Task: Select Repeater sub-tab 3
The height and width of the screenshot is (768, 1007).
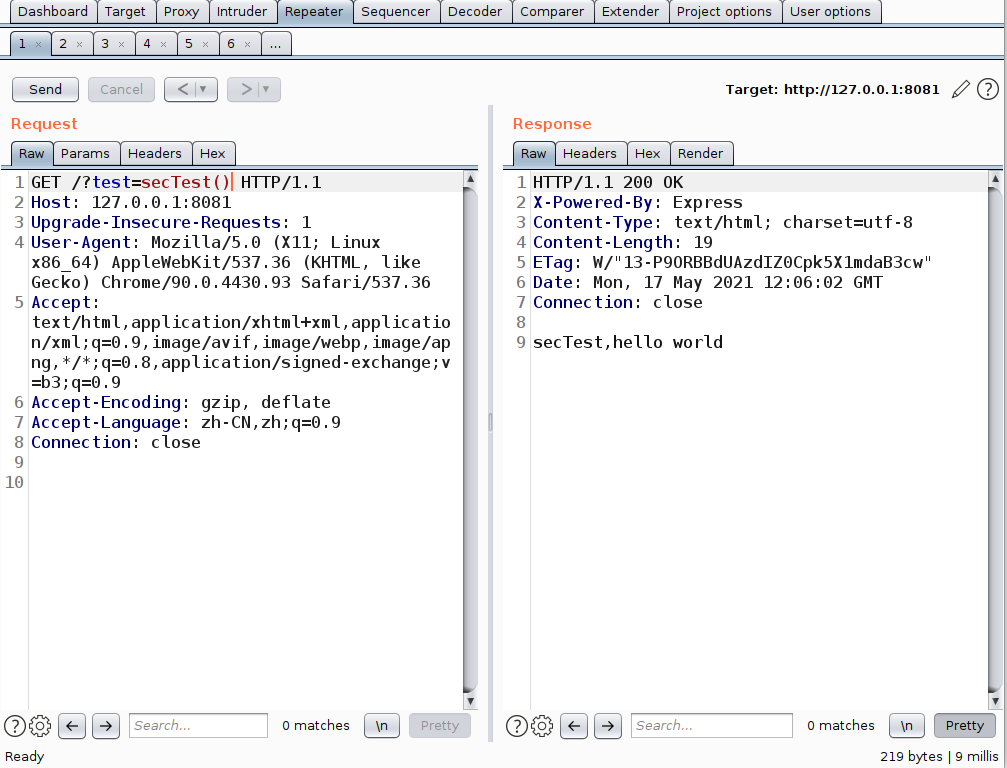Action: [105, 44]
